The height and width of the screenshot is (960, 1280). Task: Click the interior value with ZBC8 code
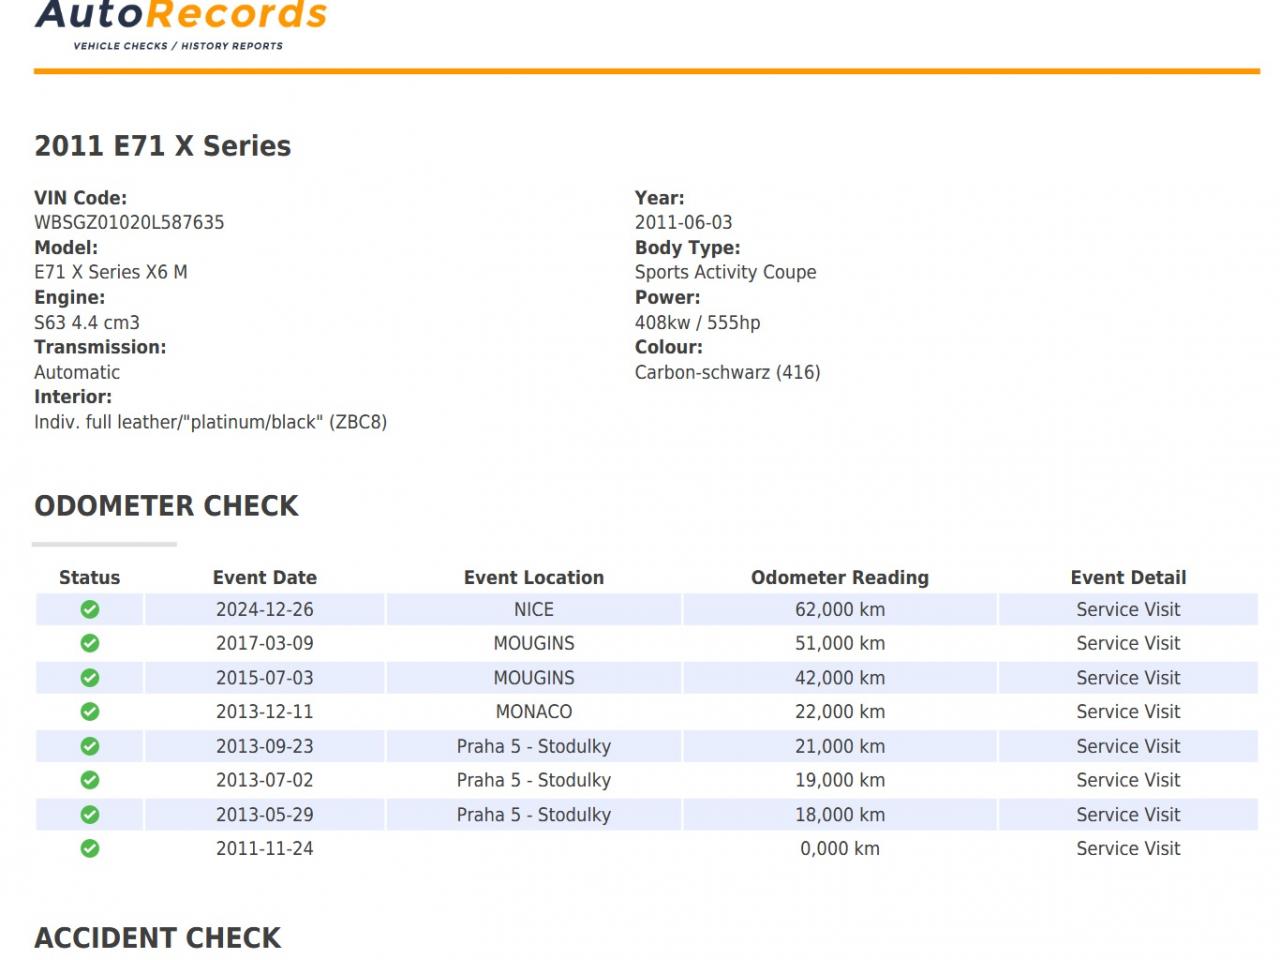coord(211,422)
